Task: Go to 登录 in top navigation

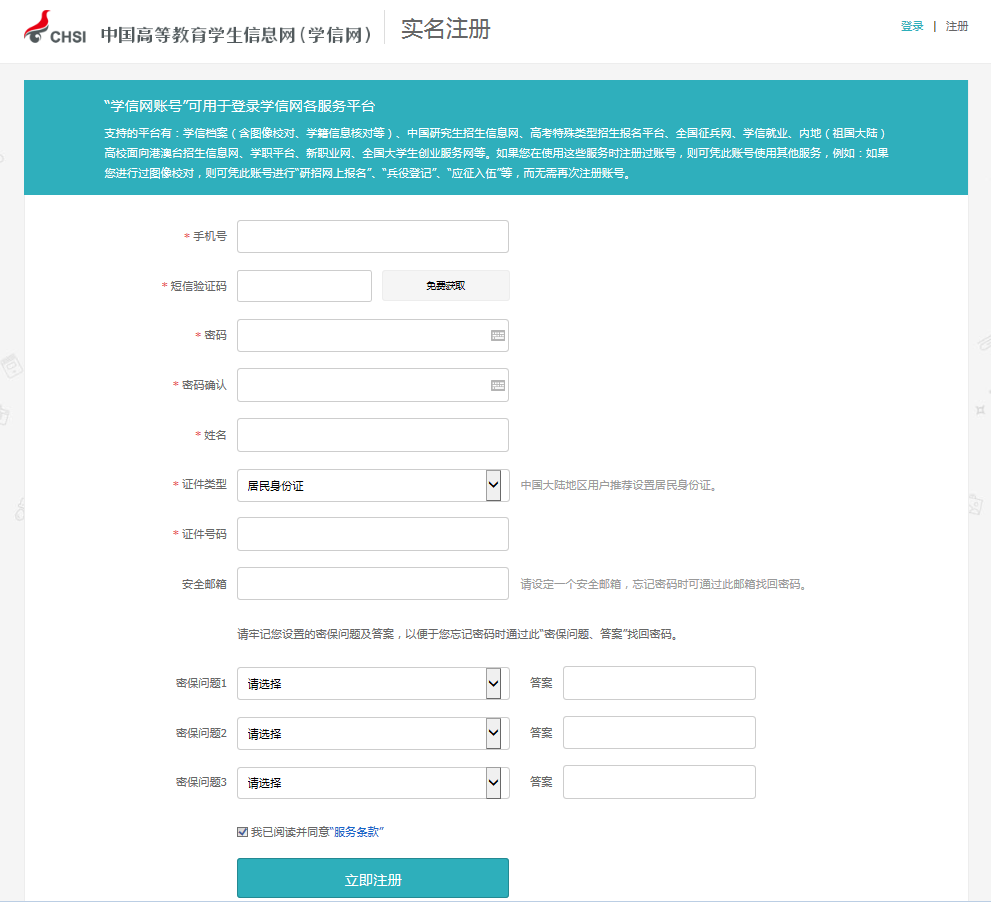Action: pyautogui.click(x=912, y=27)
